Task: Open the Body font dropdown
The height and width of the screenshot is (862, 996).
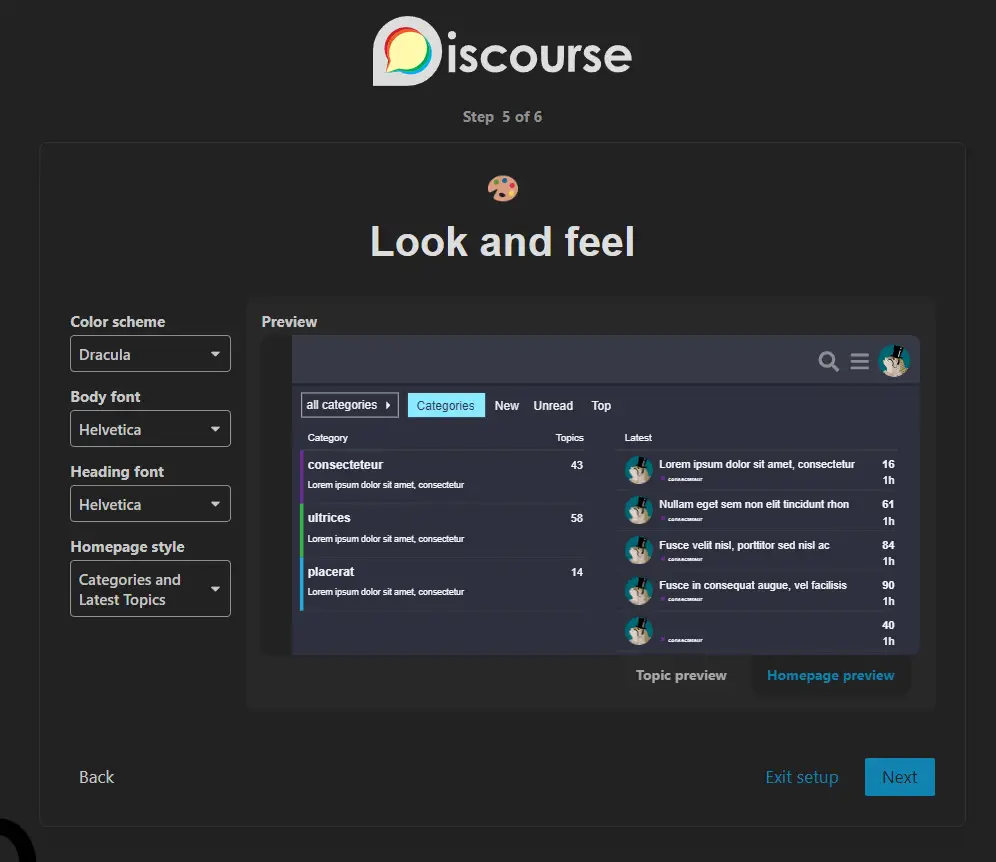Action: point(150,428)
